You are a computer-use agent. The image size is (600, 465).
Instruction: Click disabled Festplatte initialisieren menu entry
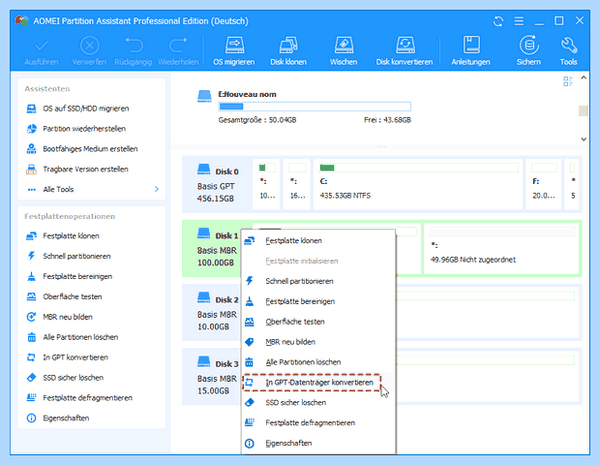tap(319, 261)
